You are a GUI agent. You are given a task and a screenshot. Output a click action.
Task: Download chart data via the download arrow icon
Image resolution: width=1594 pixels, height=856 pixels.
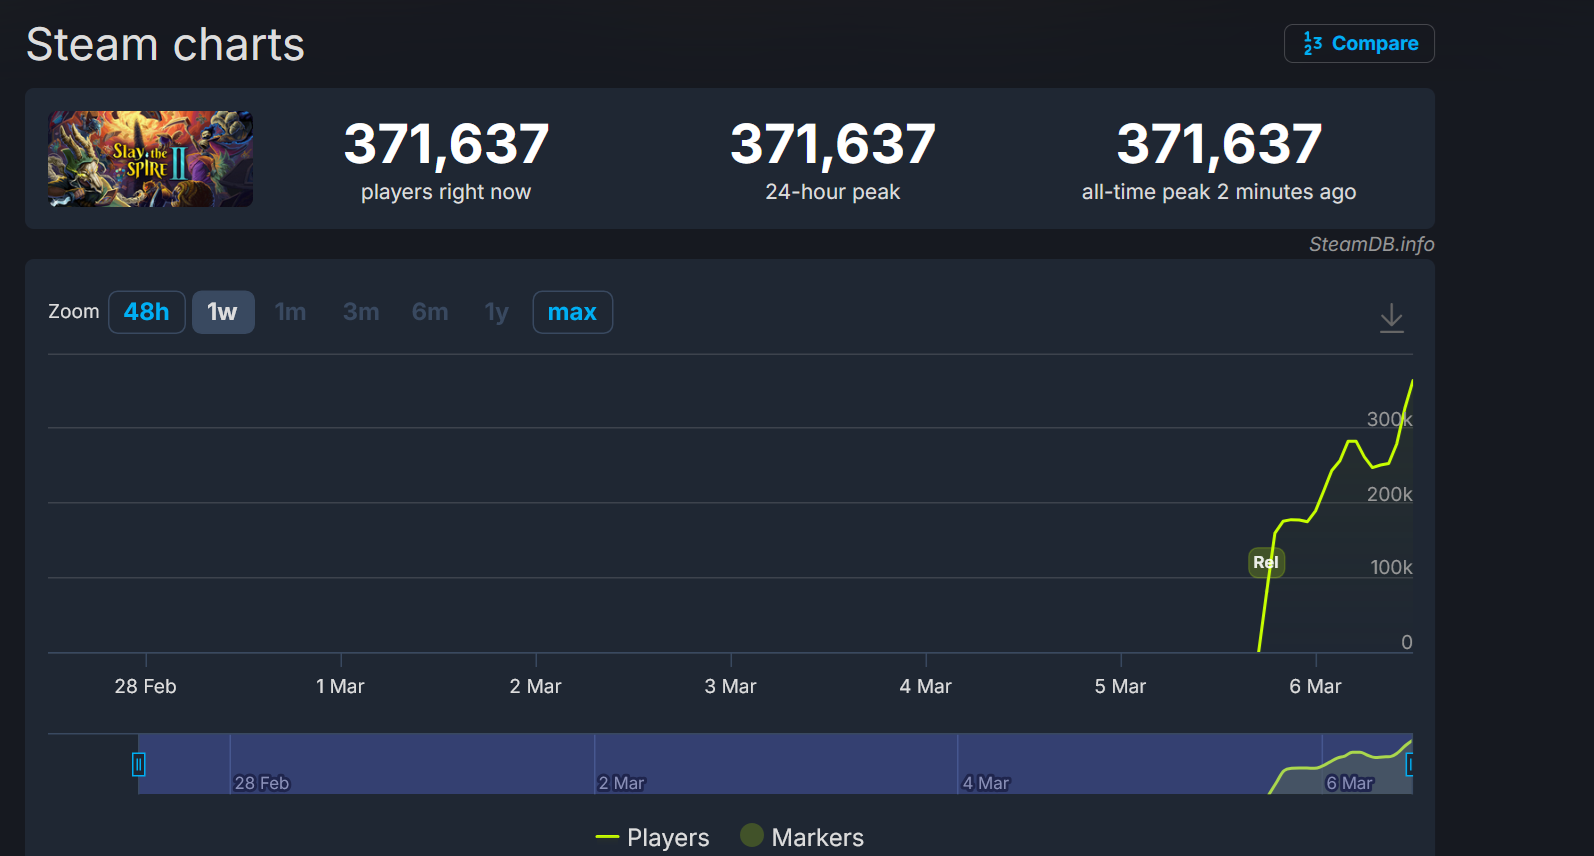(1391, 318)
